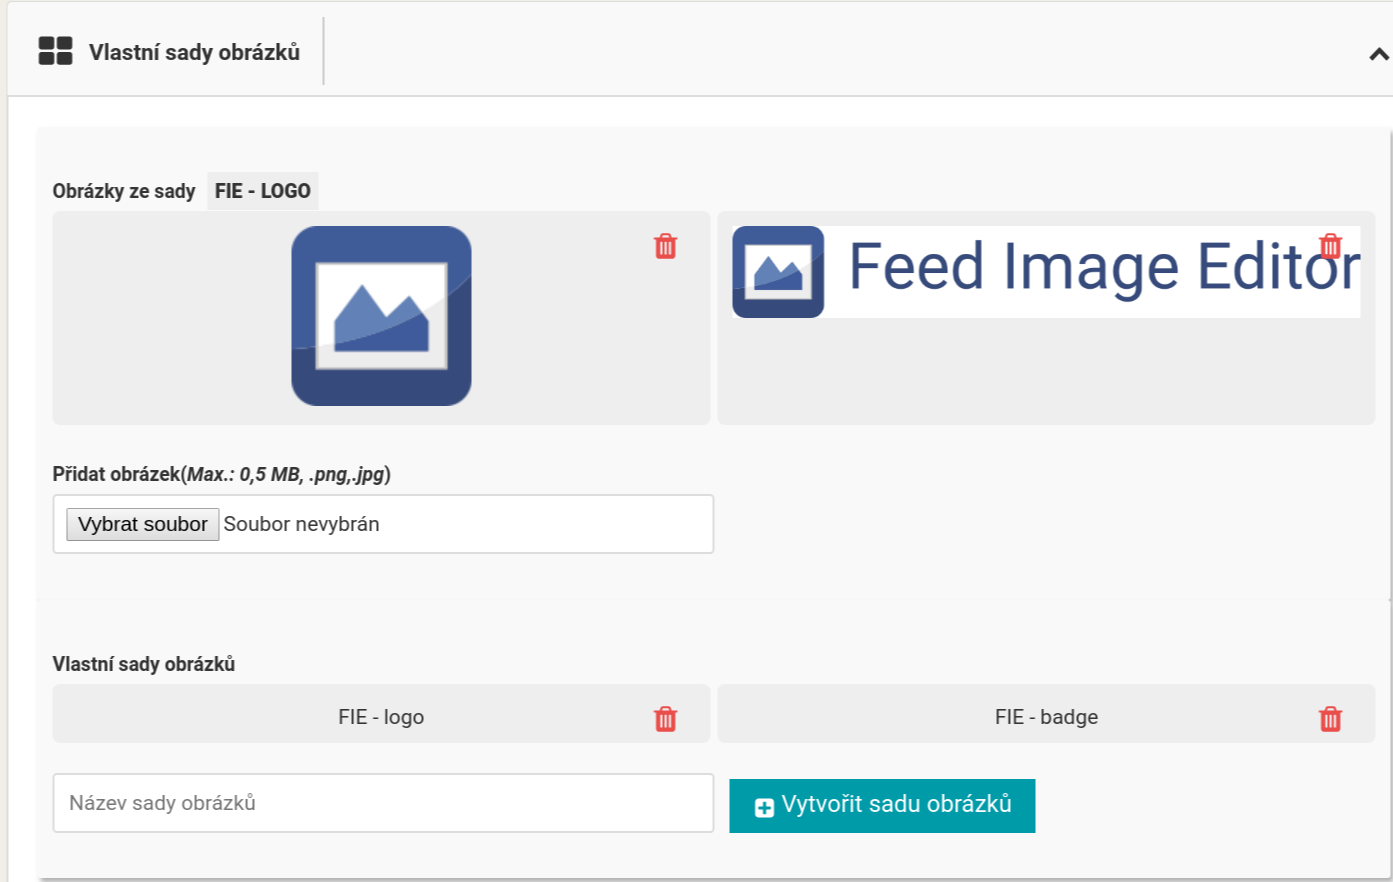
Task: Select the square logo image thumbnail
Action: click(381, 316)
